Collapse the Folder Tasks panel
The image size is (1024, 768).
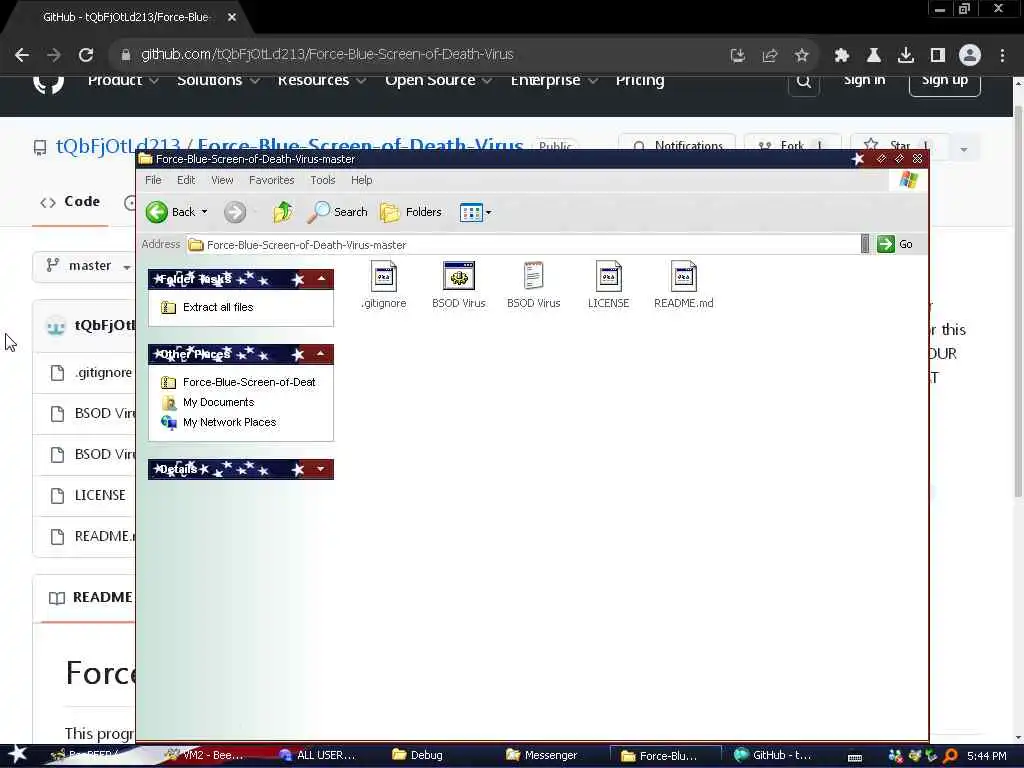coord(321,280)
